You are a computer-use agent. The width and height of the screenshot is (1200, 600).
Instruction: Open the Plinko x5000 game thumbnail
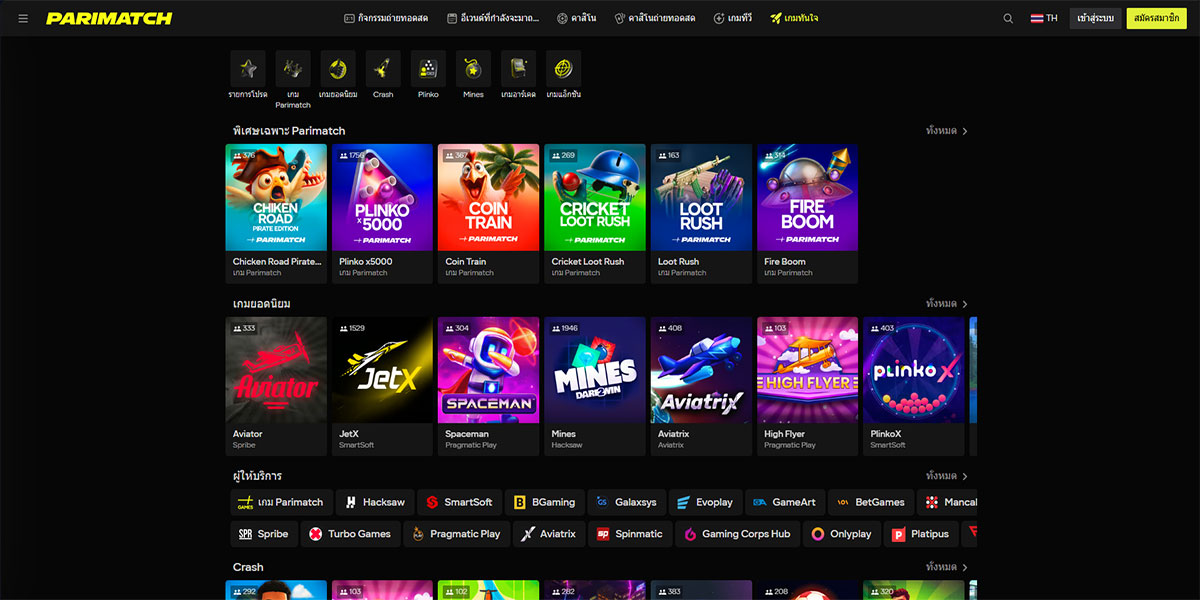pyautogui.click(x=382, y=197)
